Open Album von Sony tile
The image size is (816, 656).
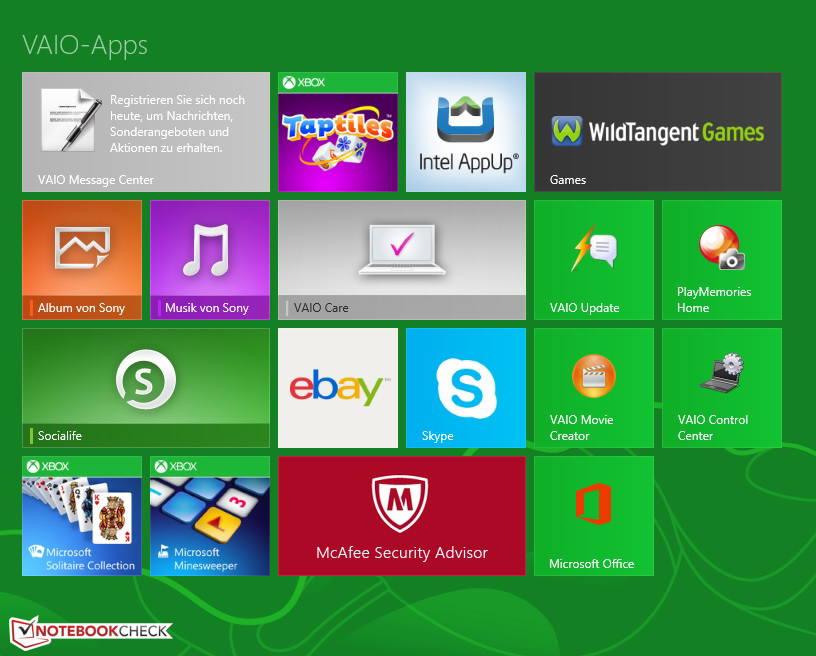(x=82, y=260)
